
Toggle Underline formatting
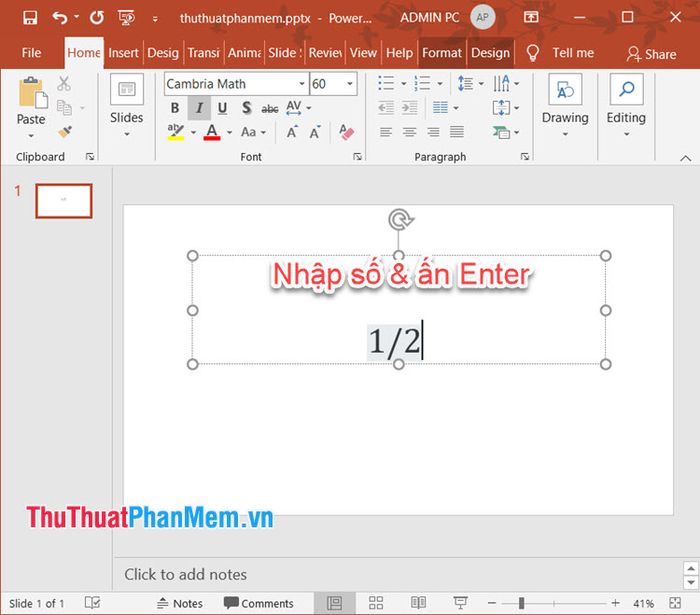(x=222, y=108)
